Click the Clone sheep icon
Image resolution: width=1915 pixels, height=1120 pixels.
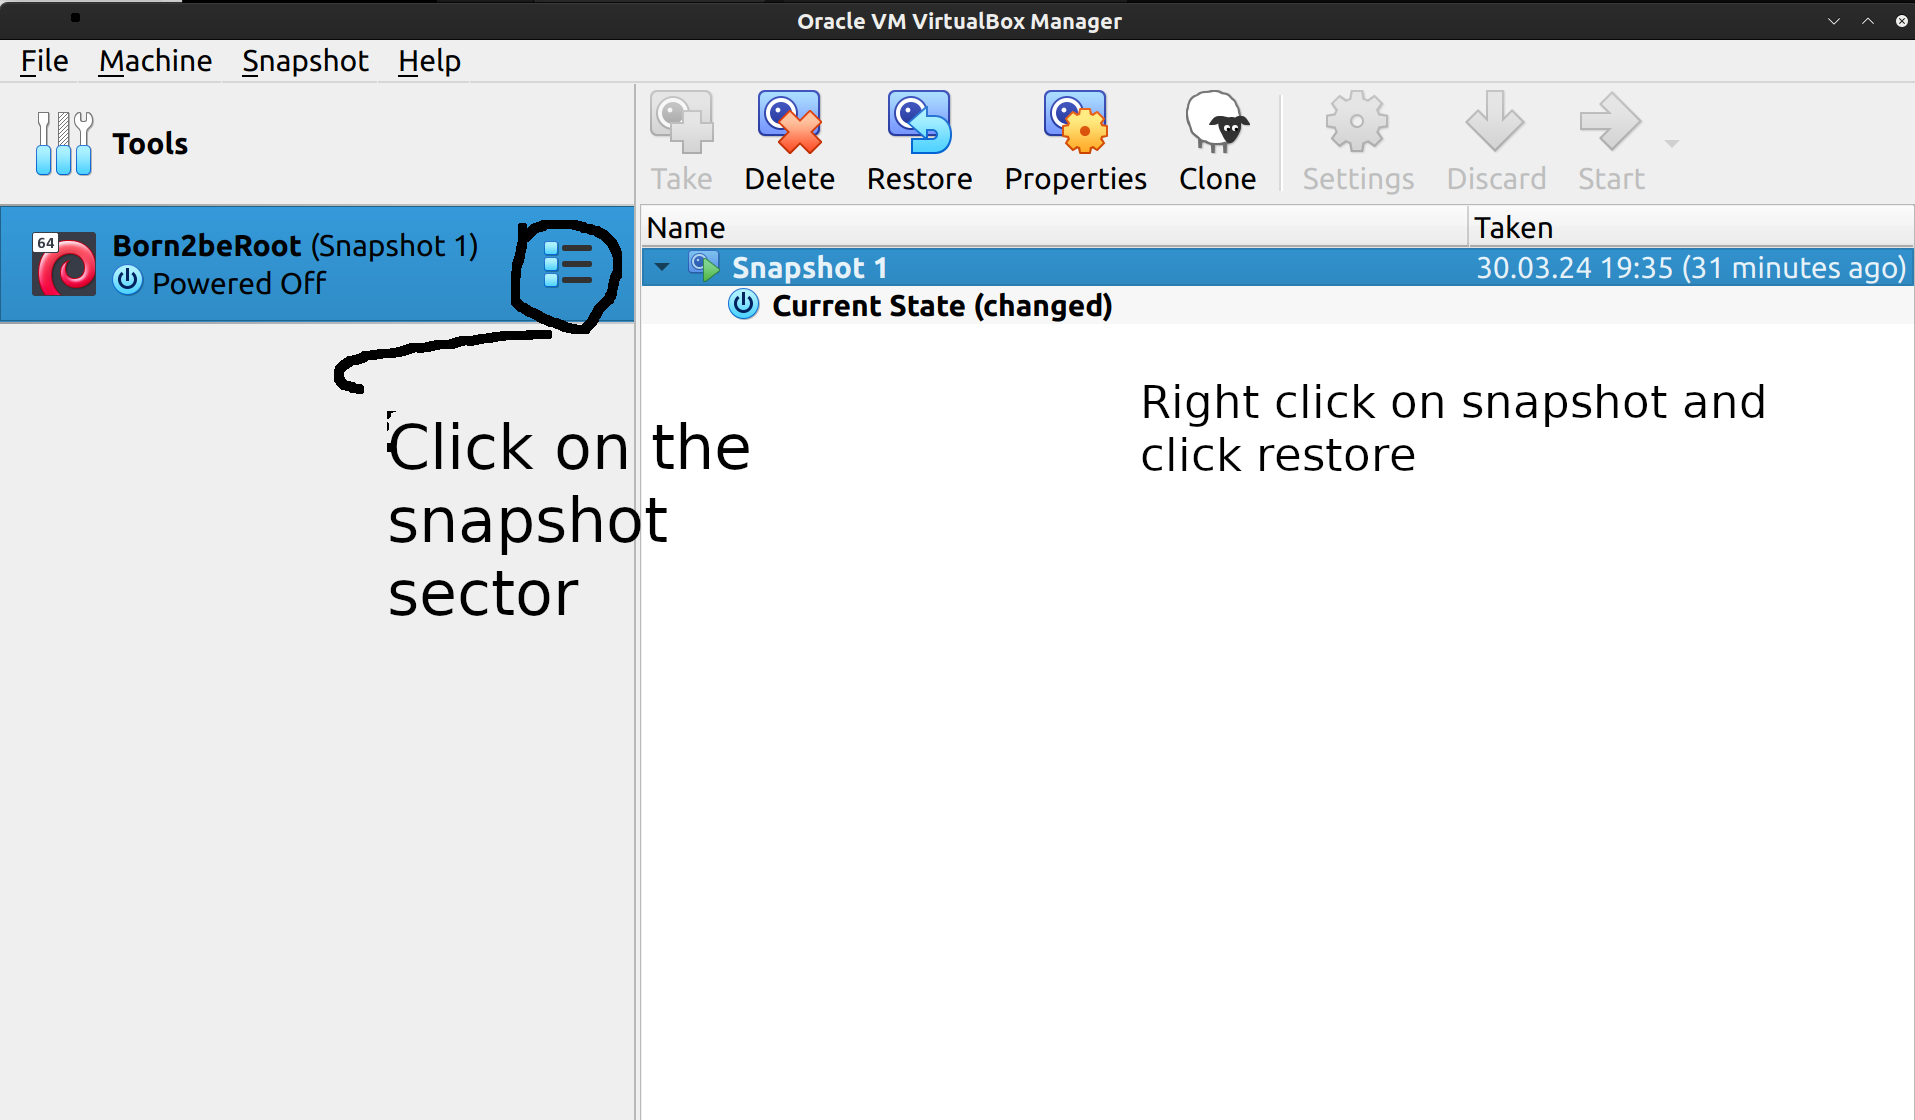point(1217,123)
